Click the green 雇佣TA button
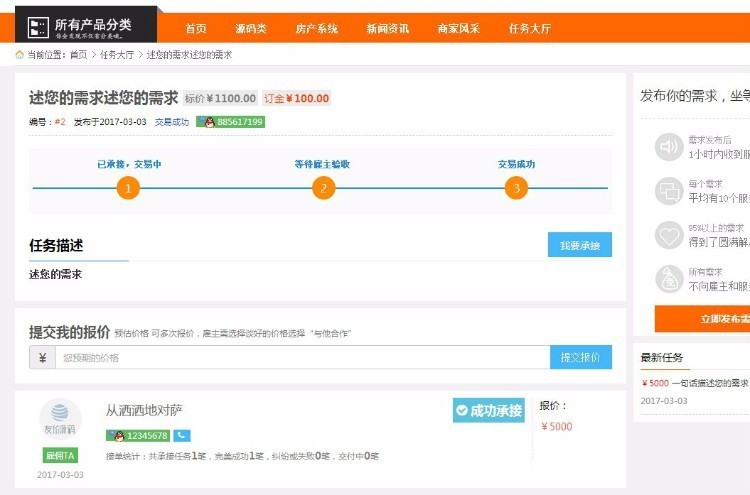The image size is (750, 495). 60,455
